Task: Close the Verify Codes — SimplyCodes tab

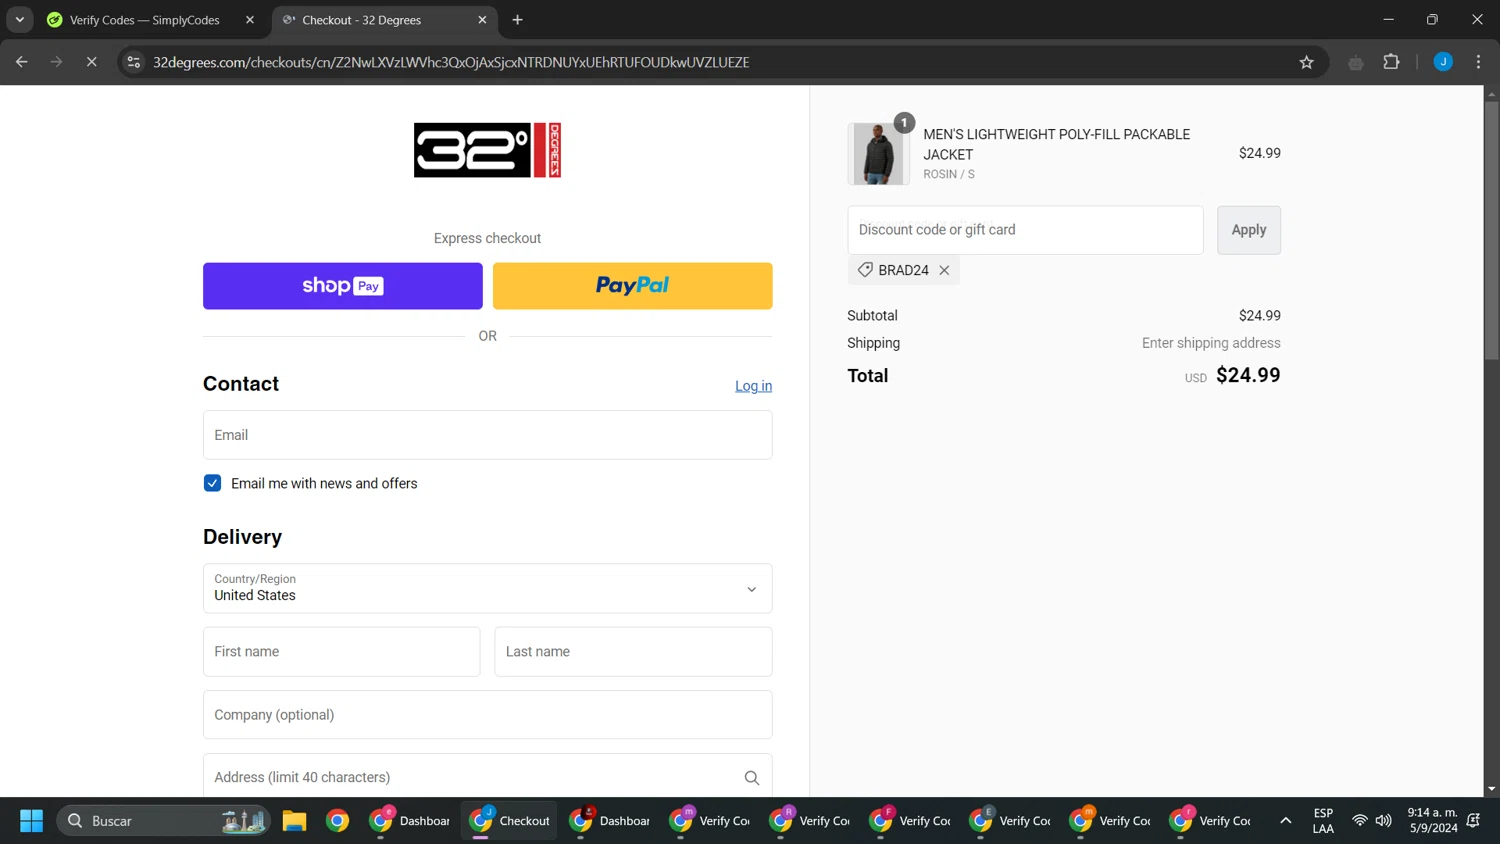Action: (x=250, y=20)
